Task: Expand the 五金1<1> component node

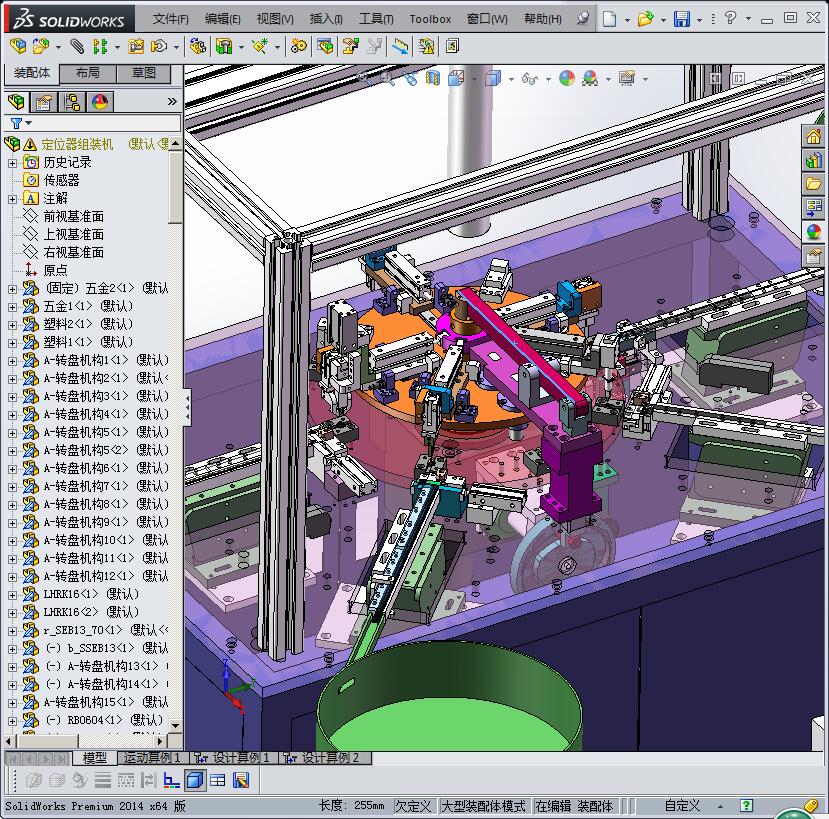Action: coord(12,307)
